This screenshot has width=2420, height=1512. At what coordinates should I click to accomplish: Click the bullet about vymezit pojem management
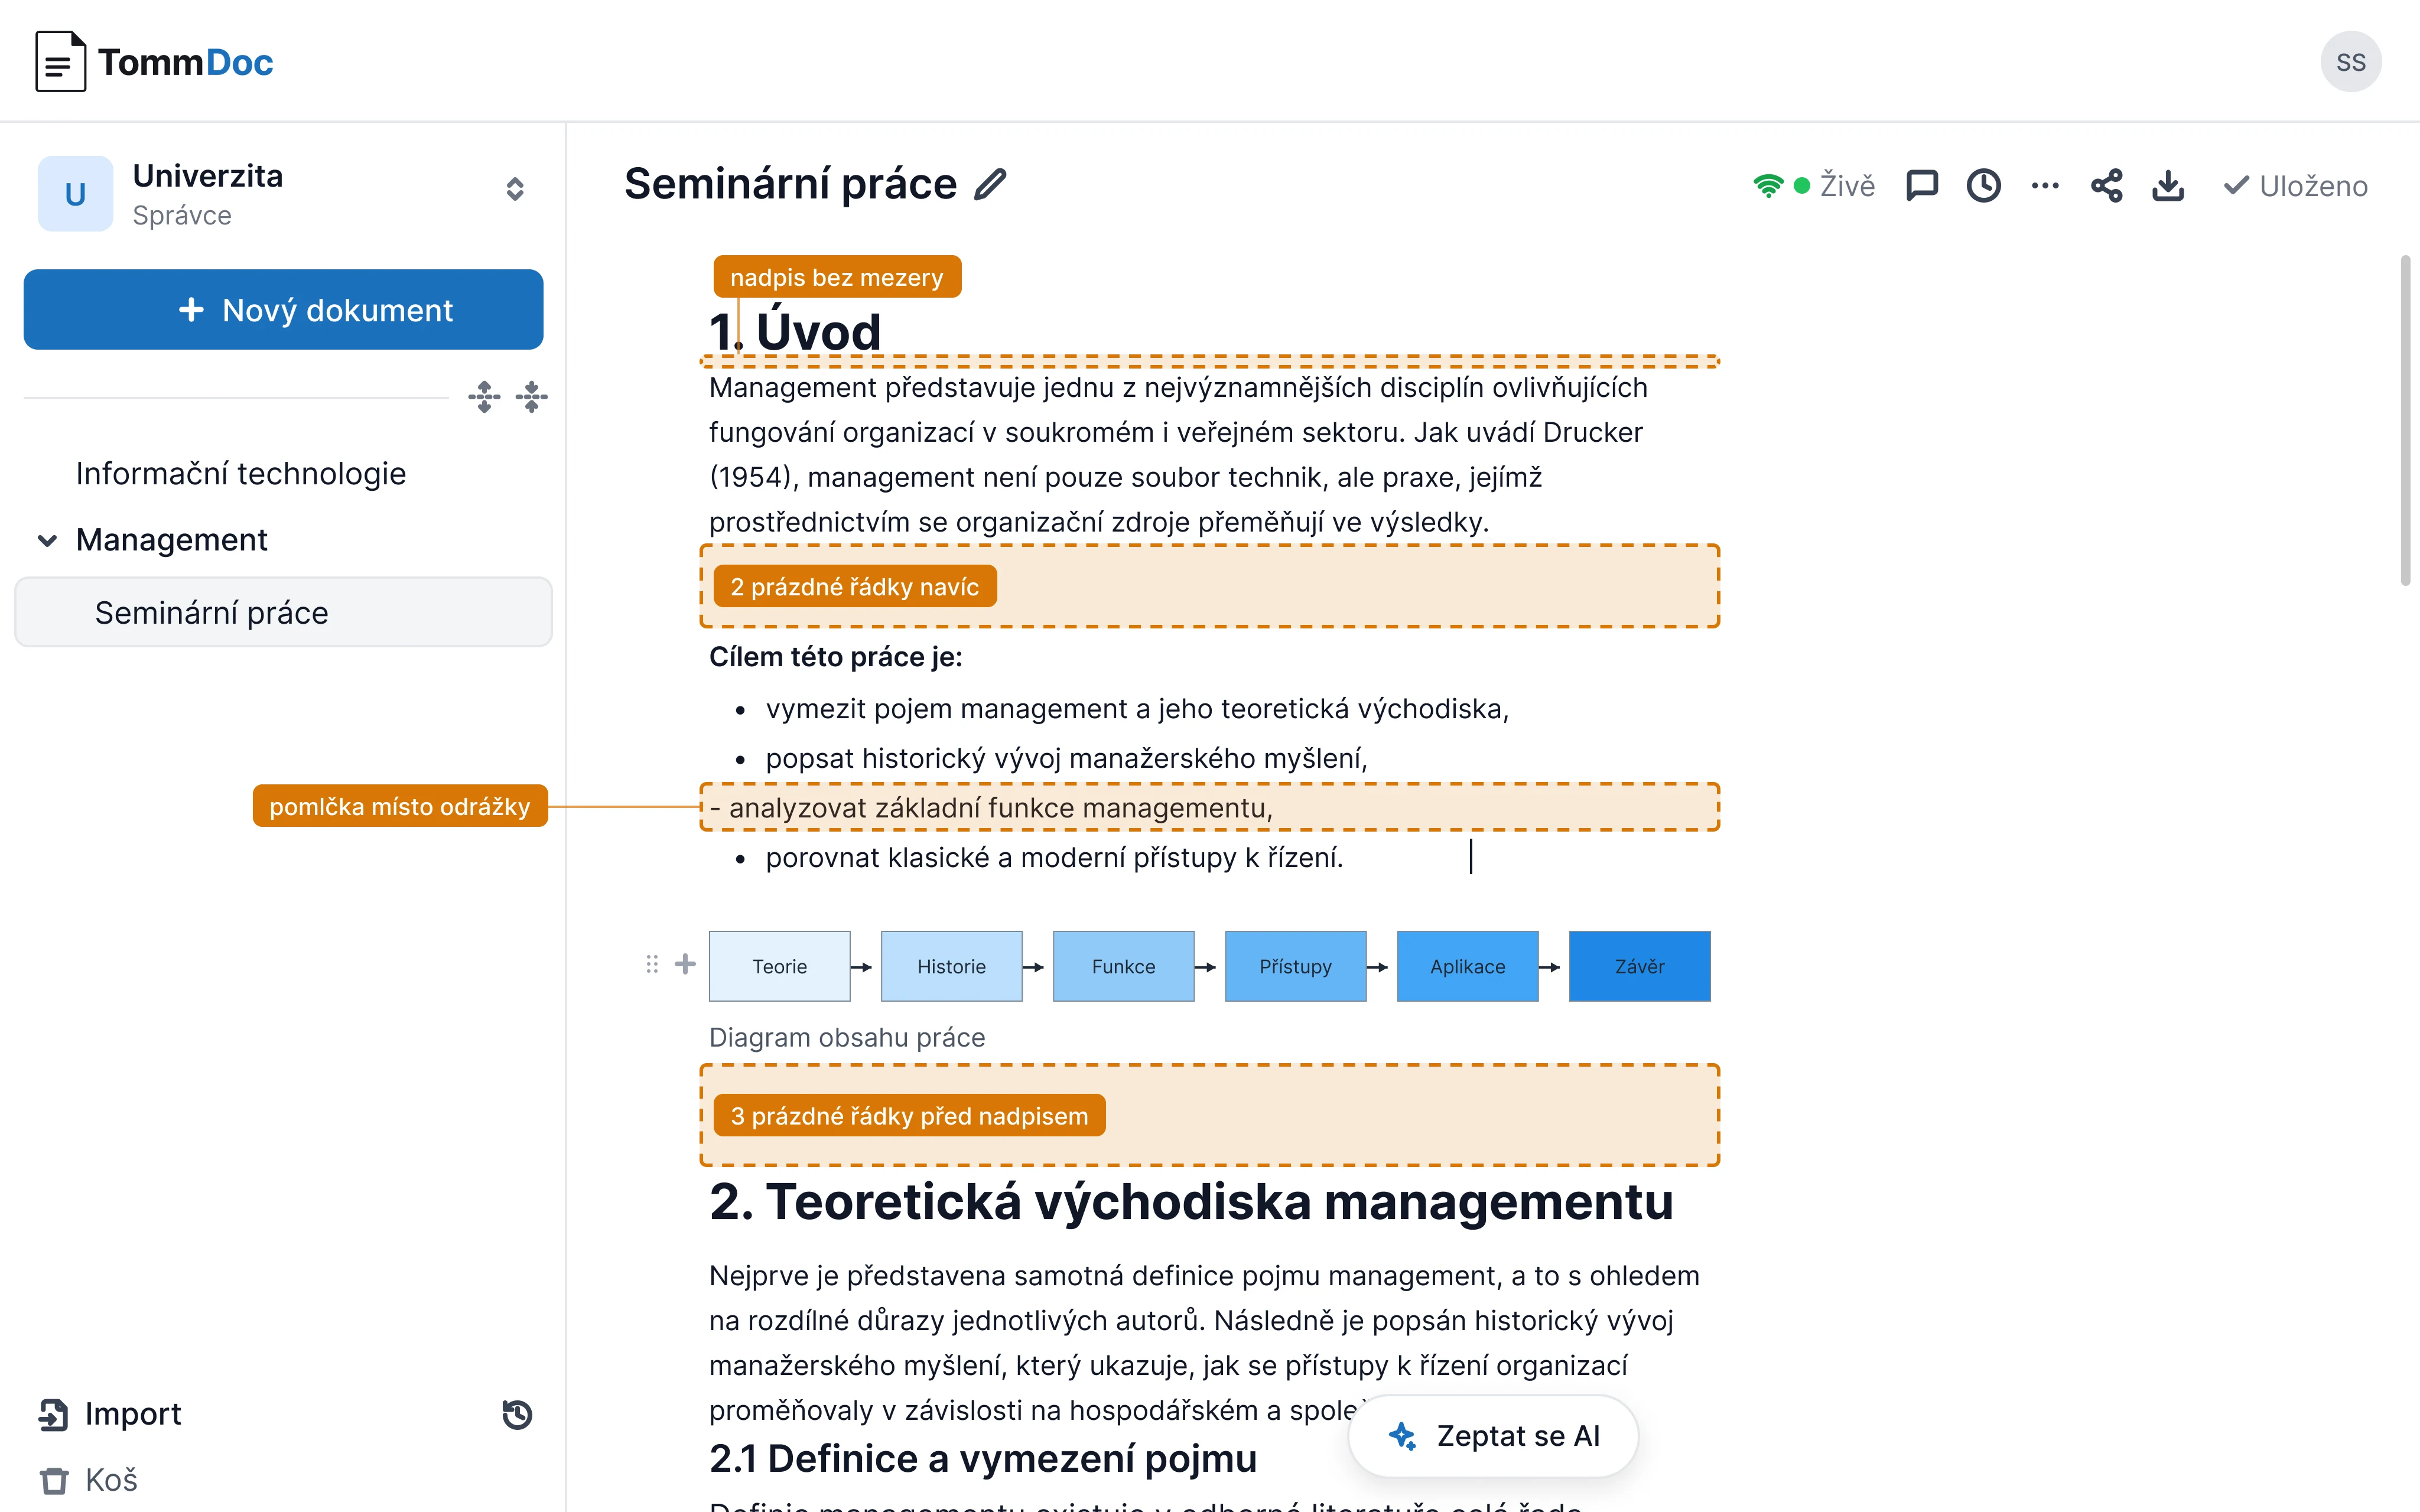click(x=1137, y=709)
